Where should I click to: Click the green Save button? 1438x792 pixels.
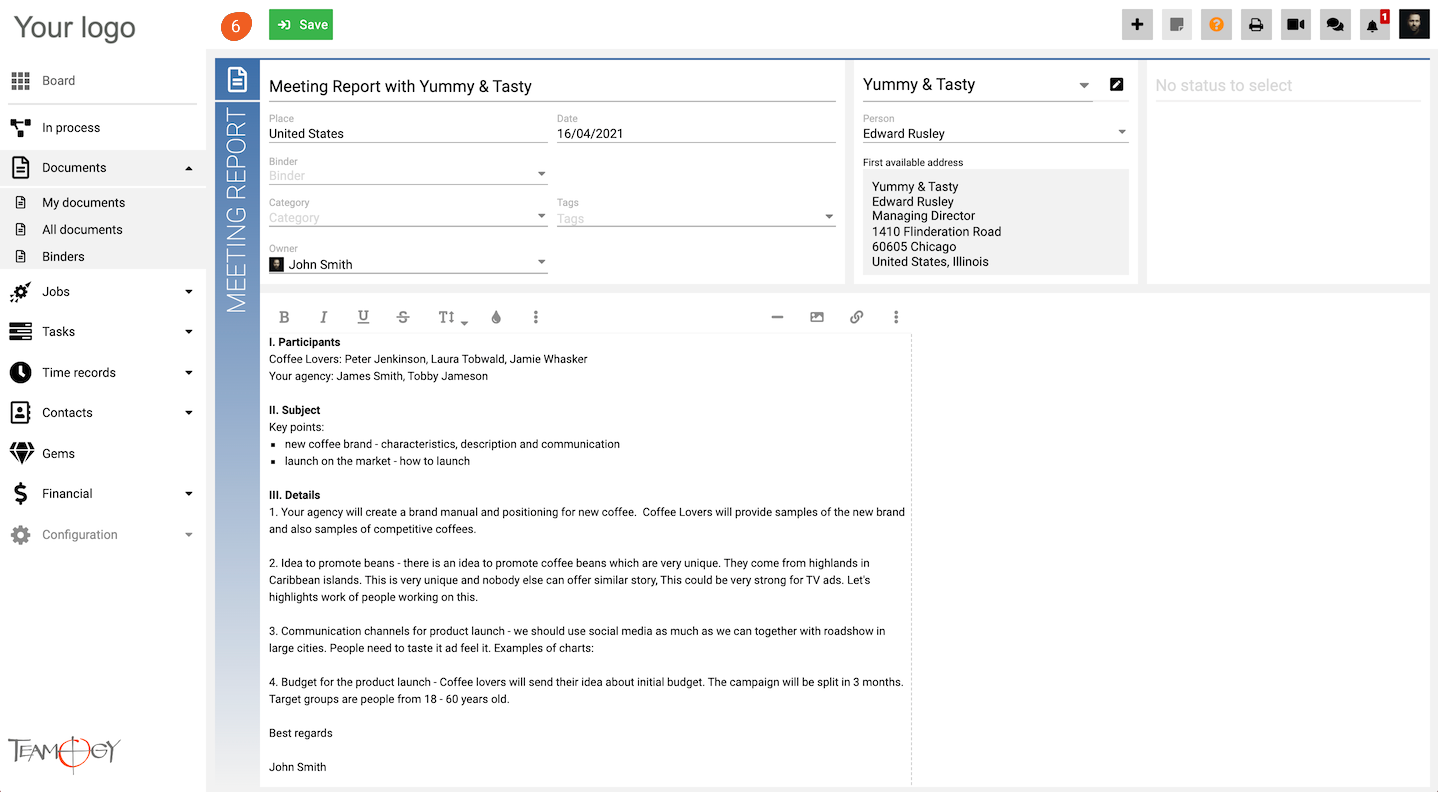300,25
